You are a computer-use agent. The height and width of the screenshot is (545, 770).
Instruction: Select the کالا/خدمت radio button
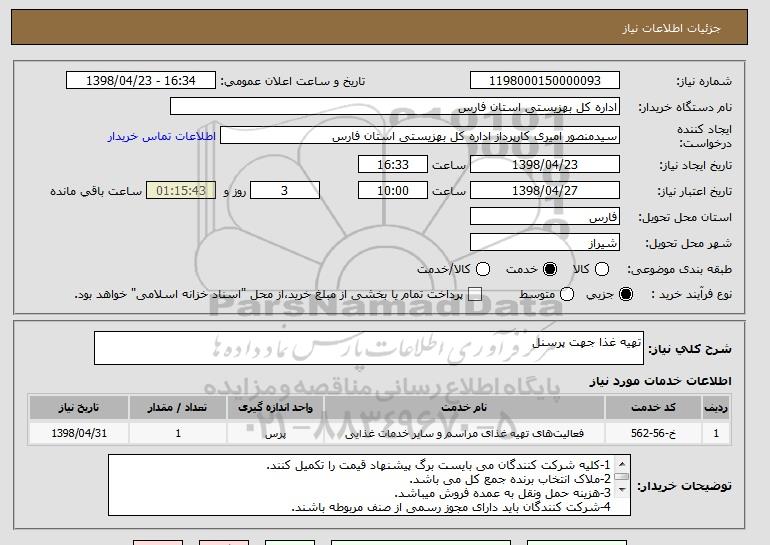pyautogui.click(x=483, y=269)
